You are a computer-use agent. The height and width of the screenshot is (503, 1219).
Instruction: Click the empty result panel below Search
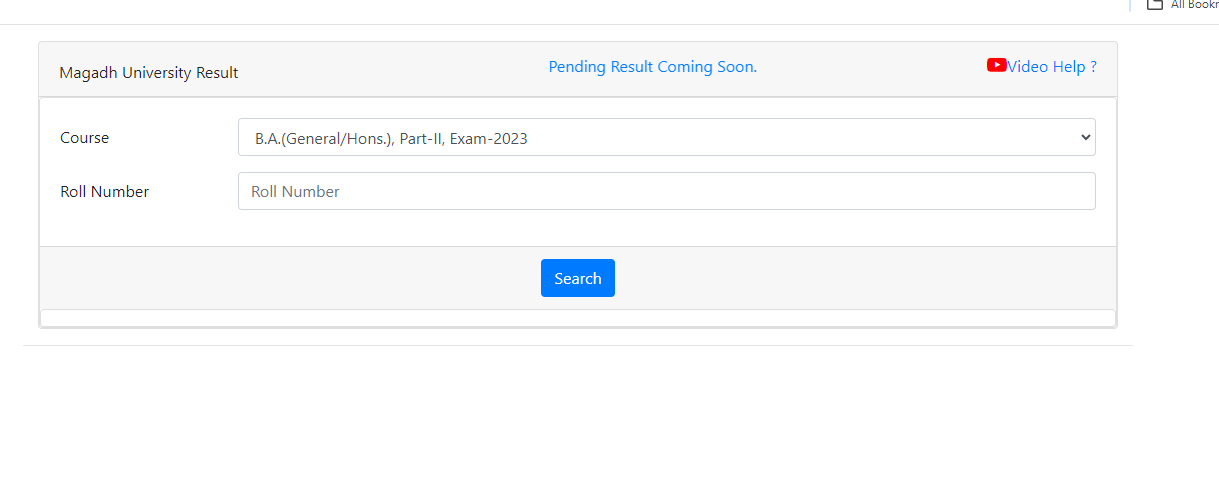coord(577,317)
